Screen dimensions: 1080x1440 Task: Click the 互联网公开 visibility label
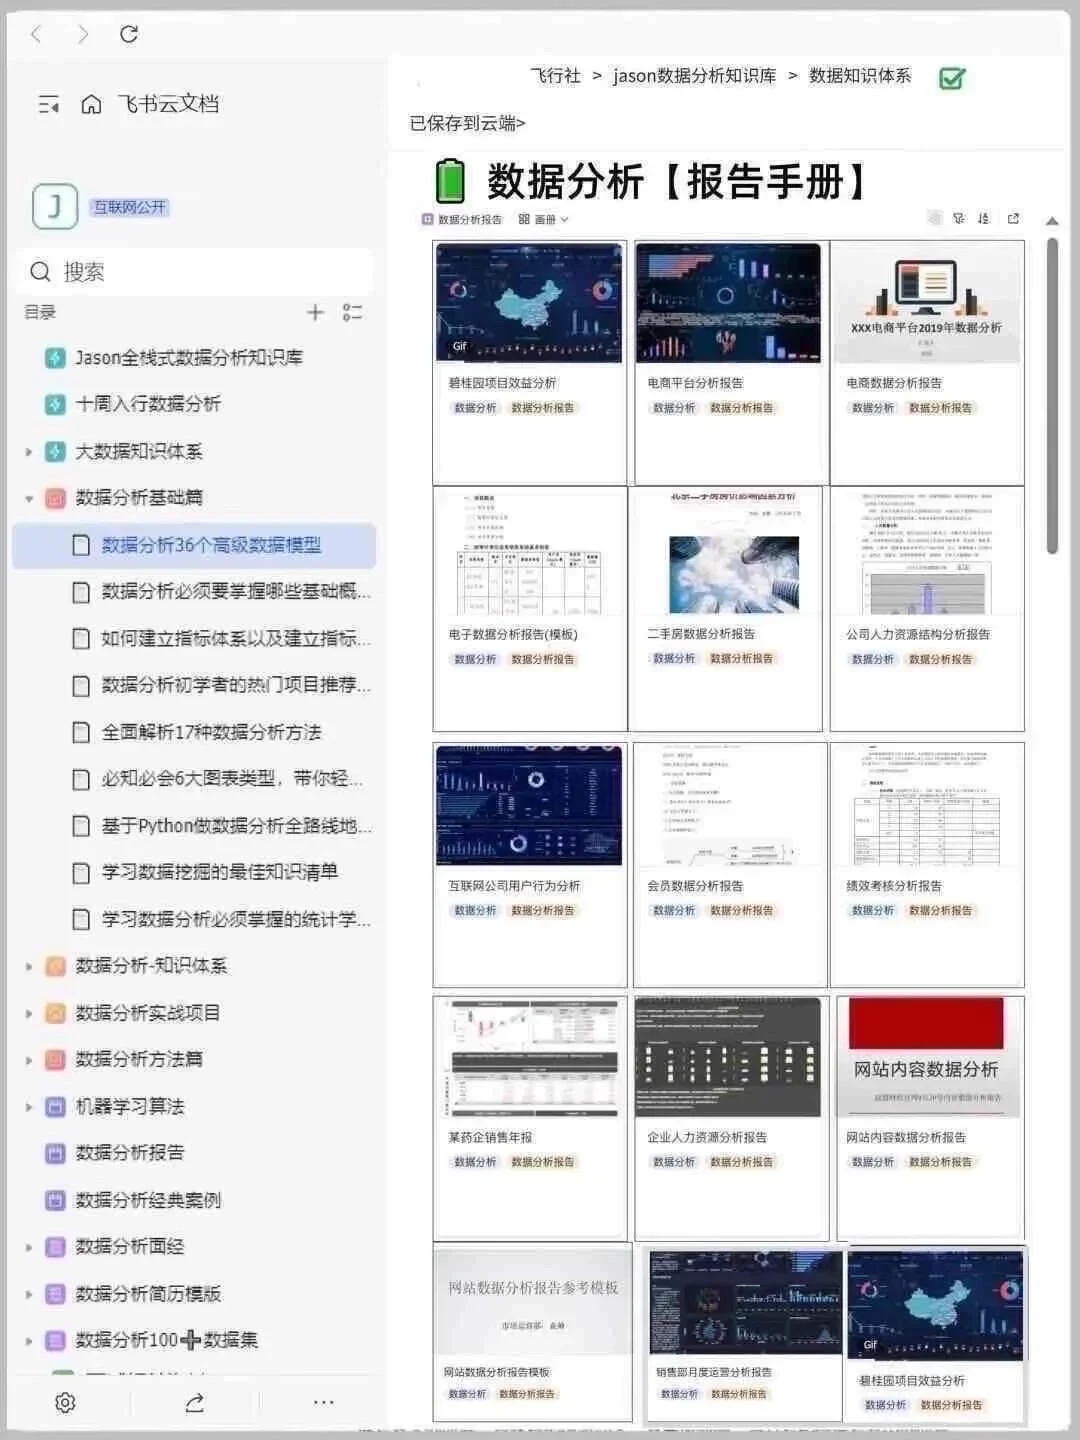point(132,205)
